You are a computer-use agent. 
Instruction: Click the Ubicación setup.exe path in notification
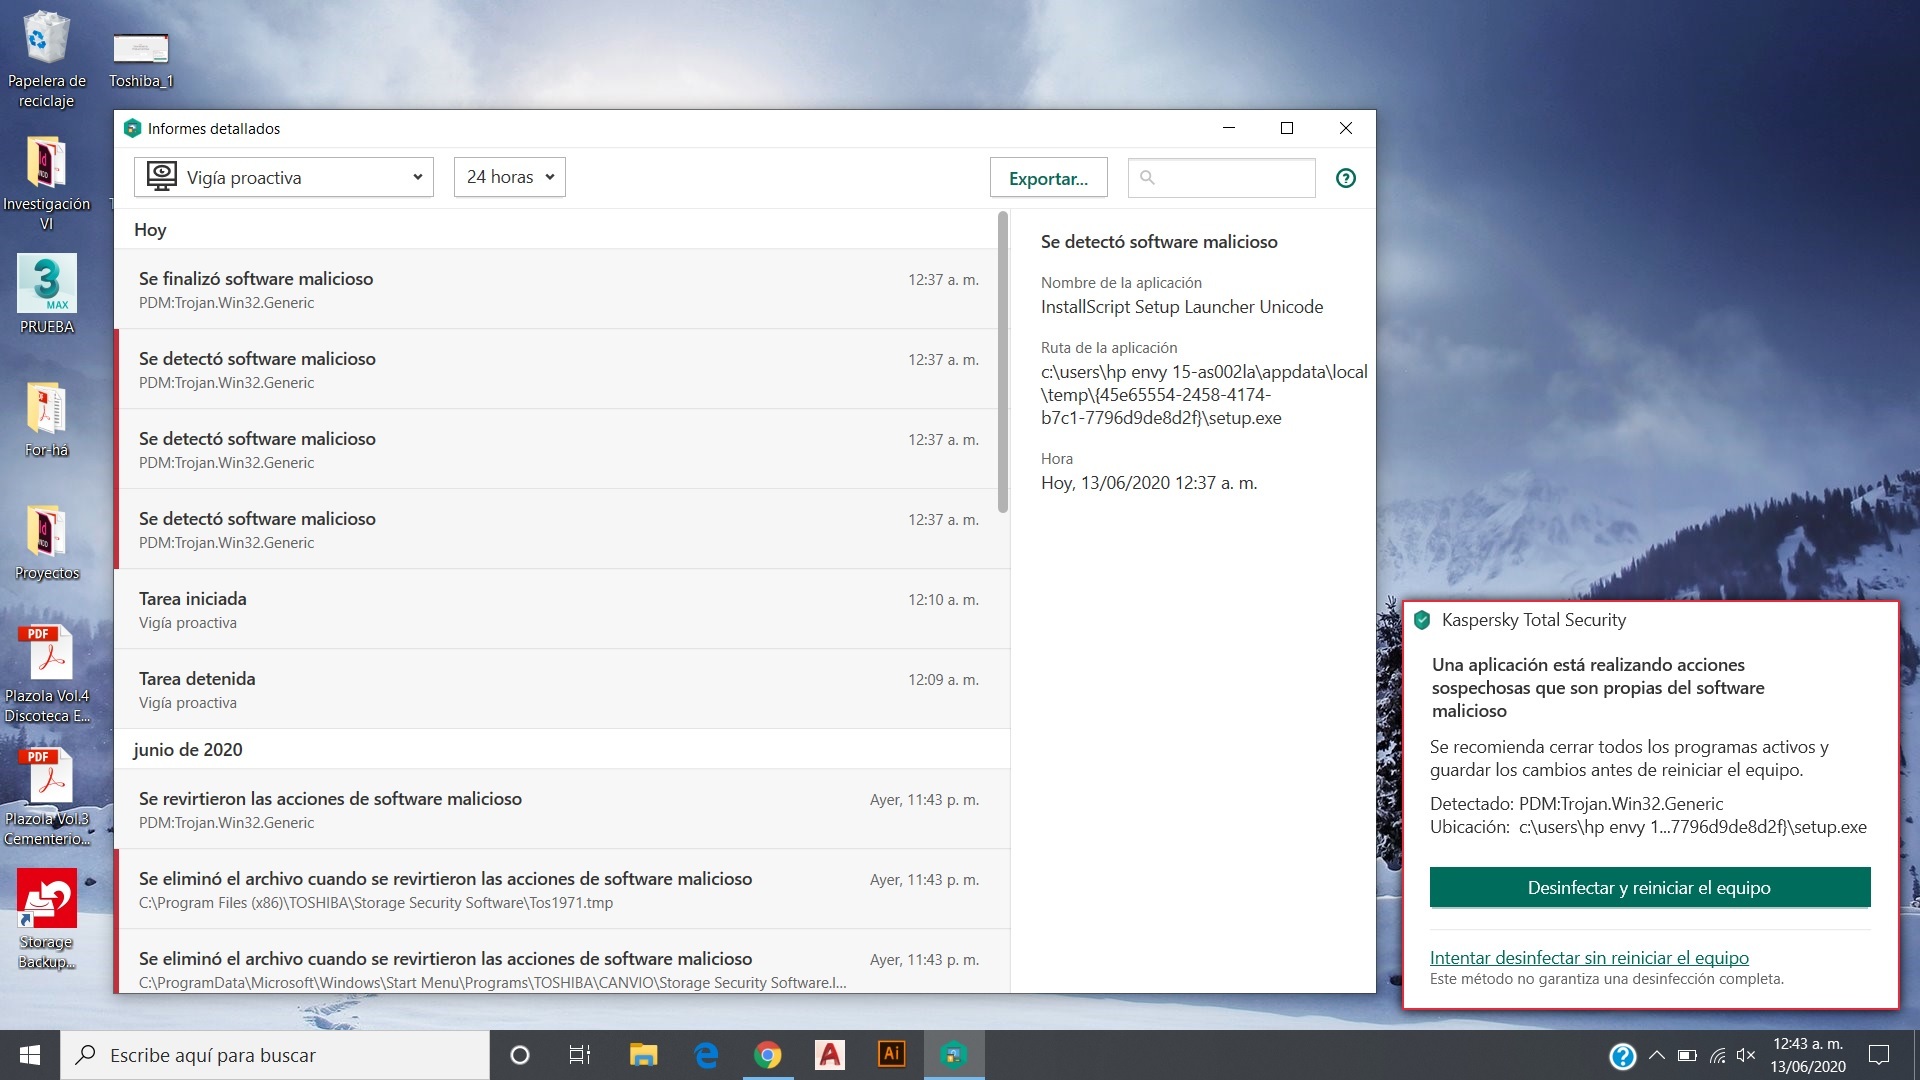[x=1648, y=827]
